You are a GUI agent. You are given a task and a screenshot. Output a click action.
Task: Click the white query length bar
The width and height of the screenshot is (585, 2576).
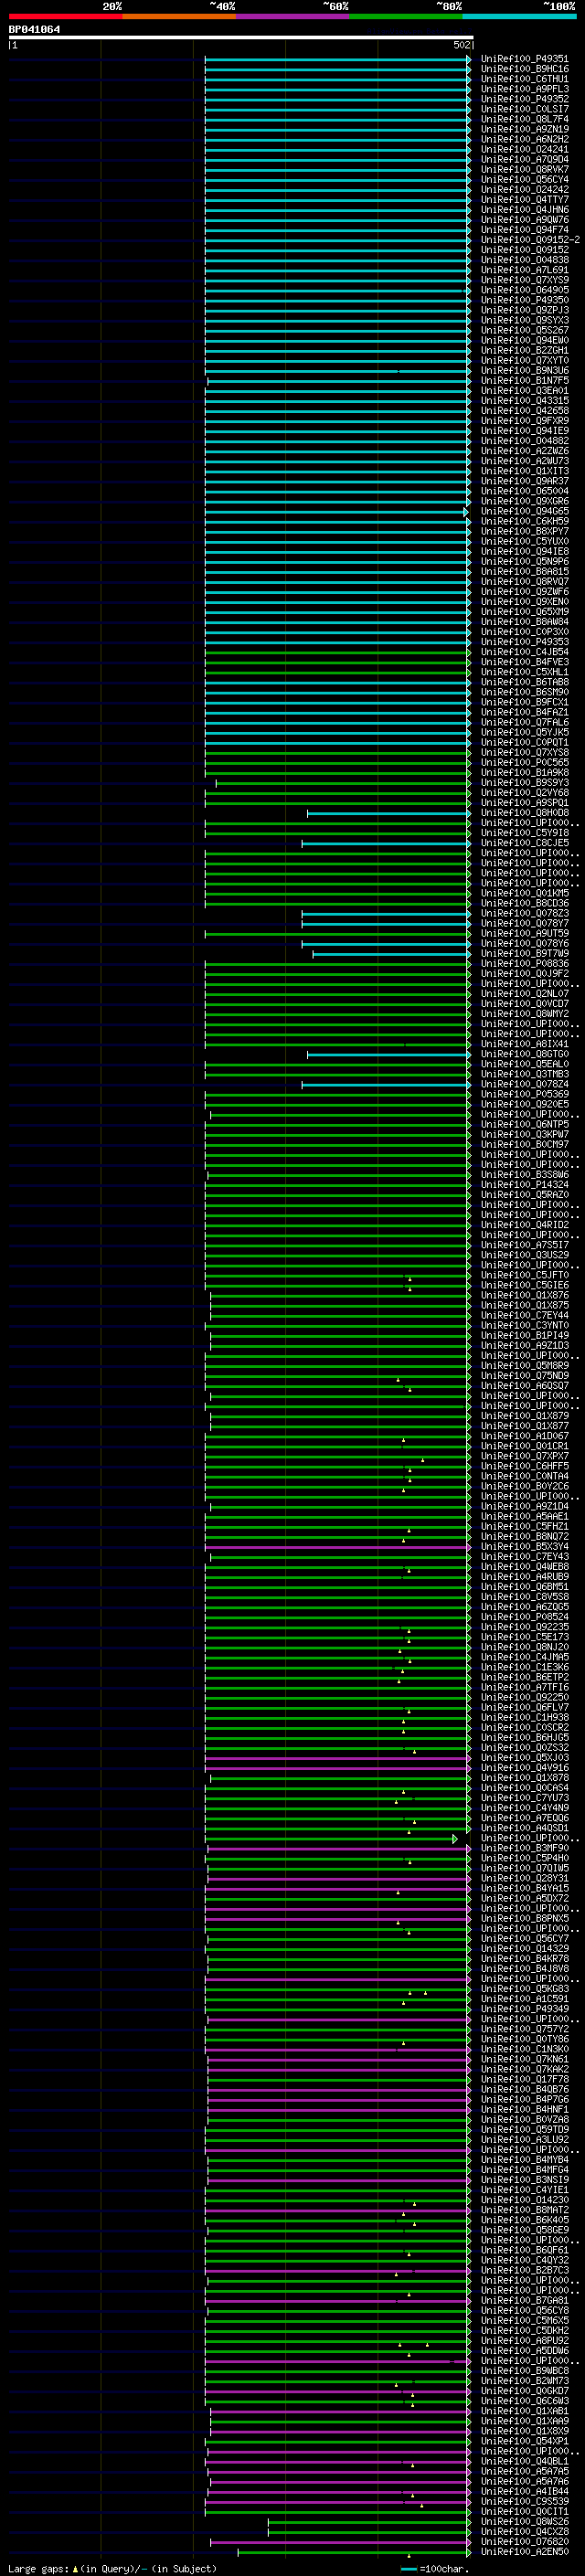pos(241,38)
